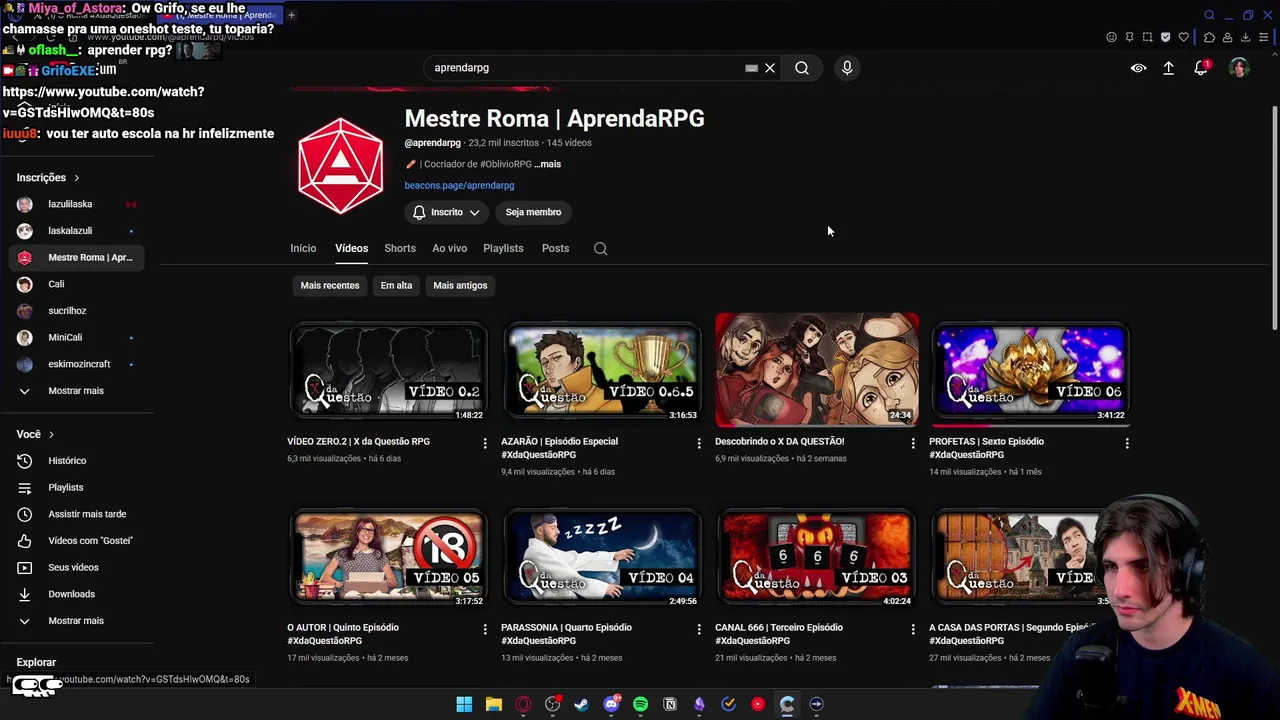
Task: Open browser extensions puzzle icon
Action: (1209, 37)
